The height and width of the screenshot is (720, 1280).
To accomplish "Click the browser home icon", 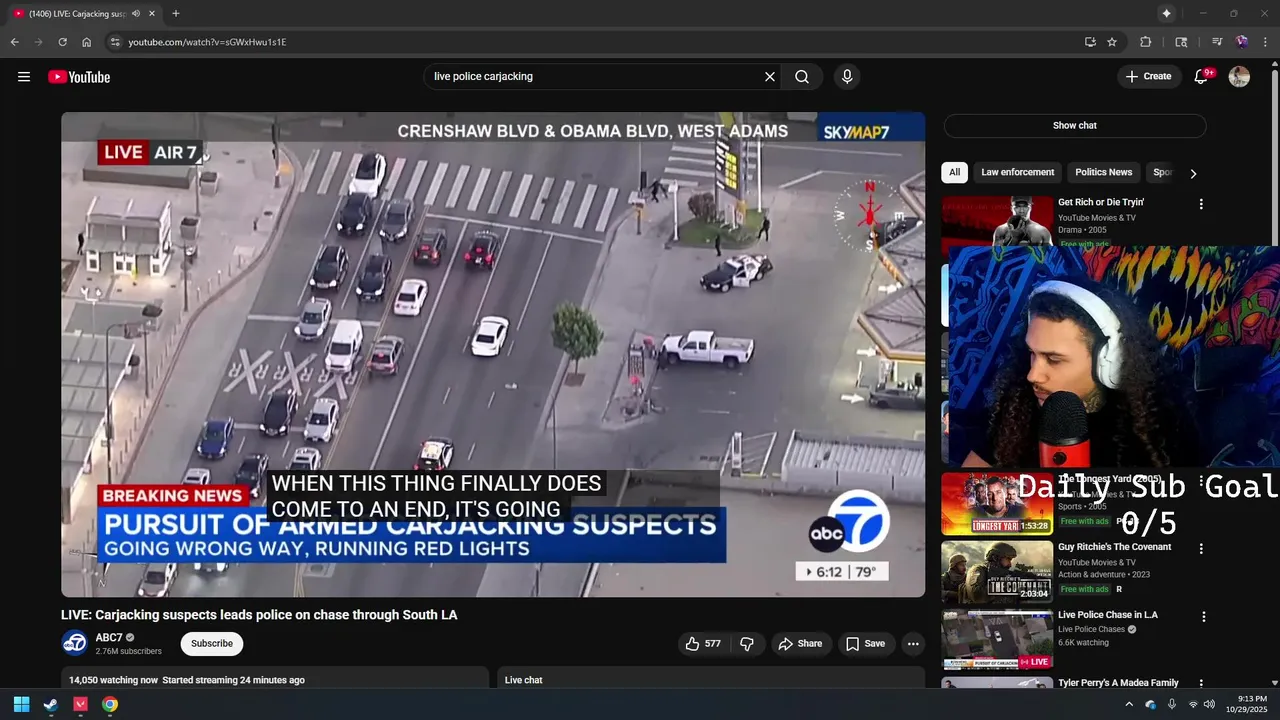I will coord(87,42).
